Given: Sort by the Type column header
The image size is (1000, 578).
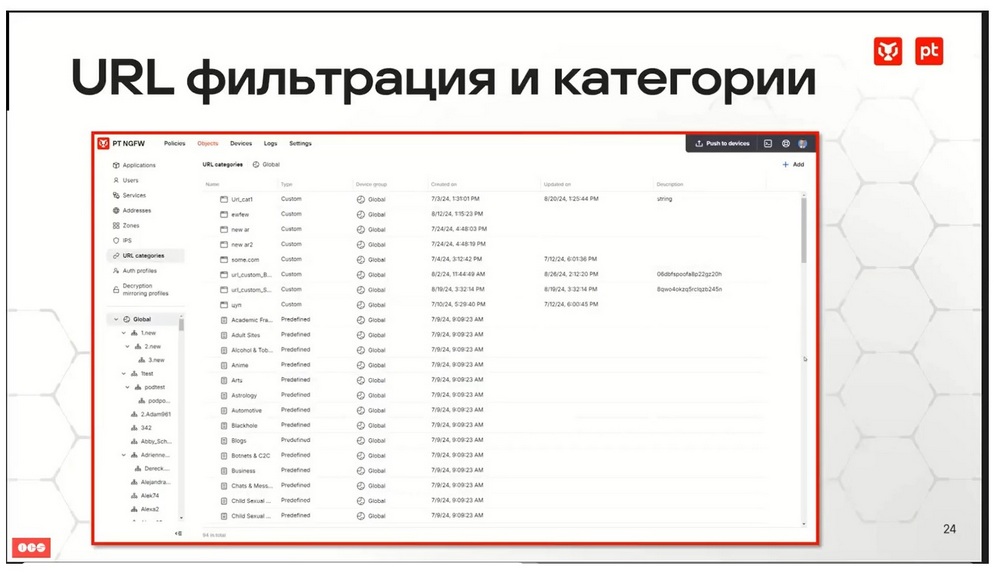Looking at the screenshot, I should pos(287,184).
